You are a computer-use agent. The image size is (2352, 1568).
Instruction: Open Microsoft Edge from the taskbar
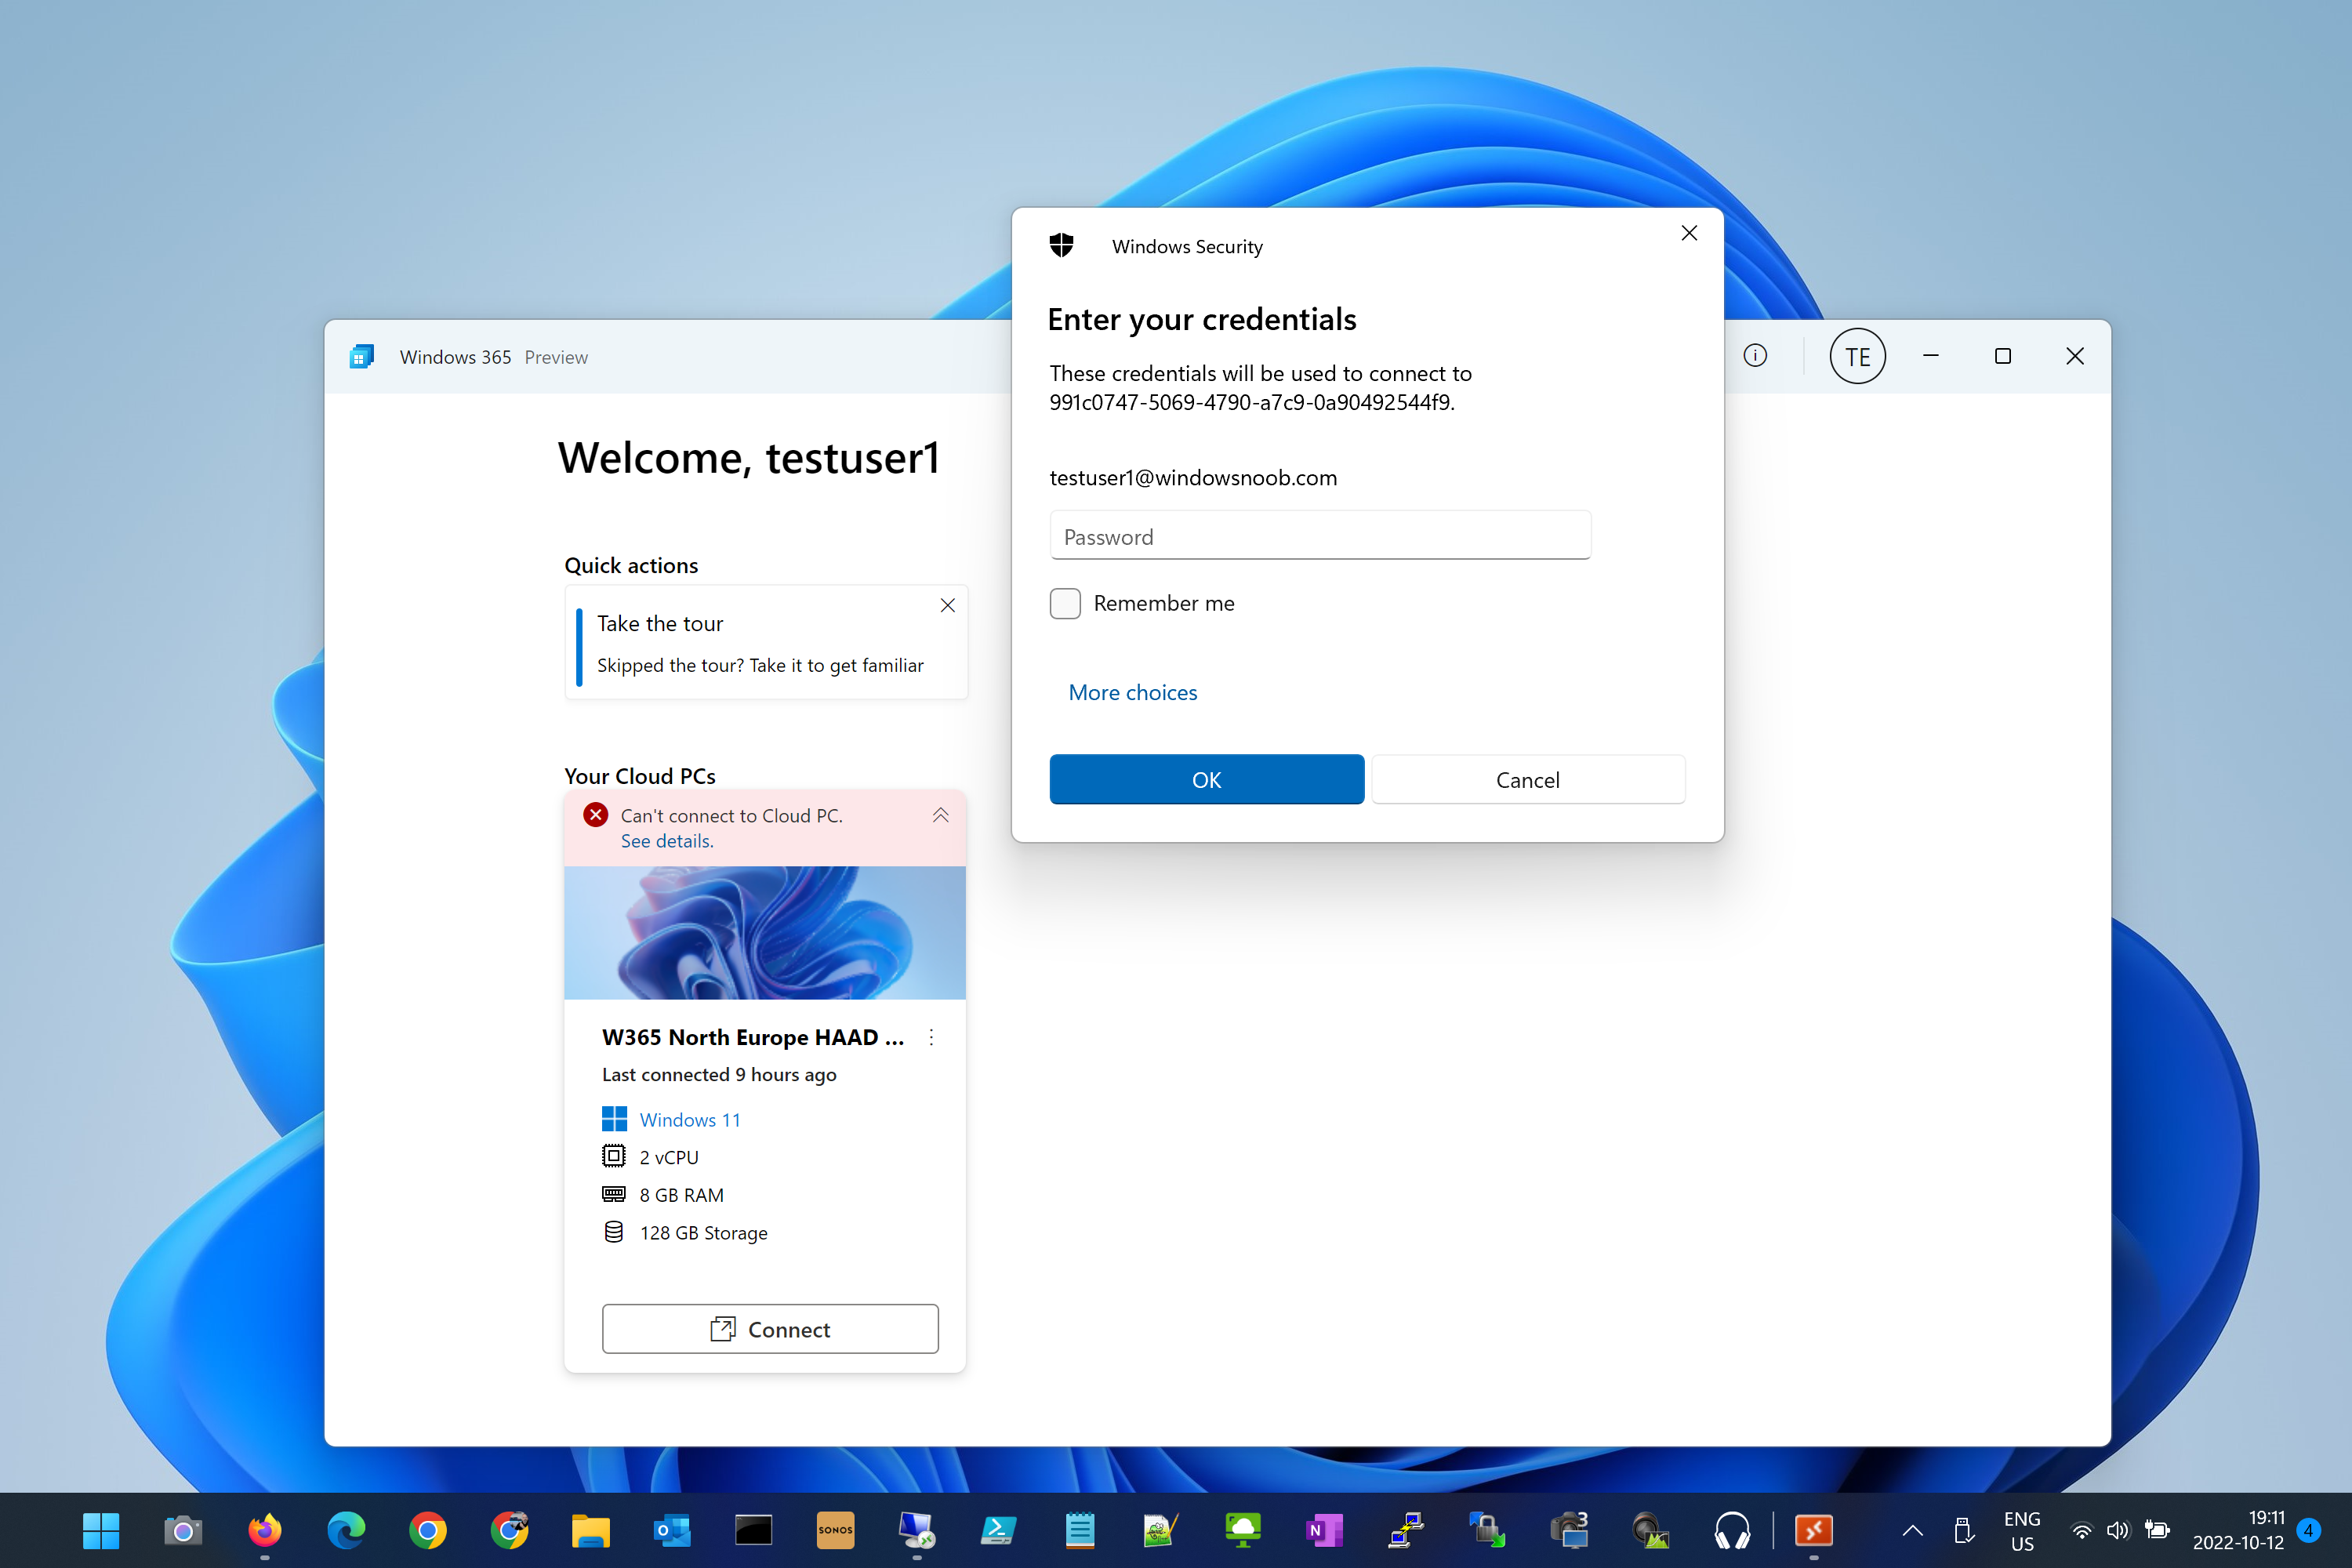(x=346, y=1530)
